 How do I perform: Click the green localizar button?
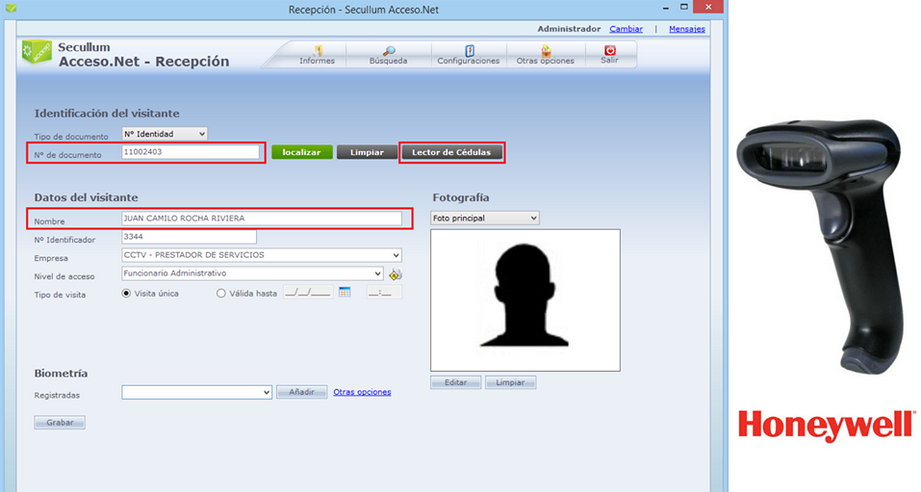pos(302,152)
